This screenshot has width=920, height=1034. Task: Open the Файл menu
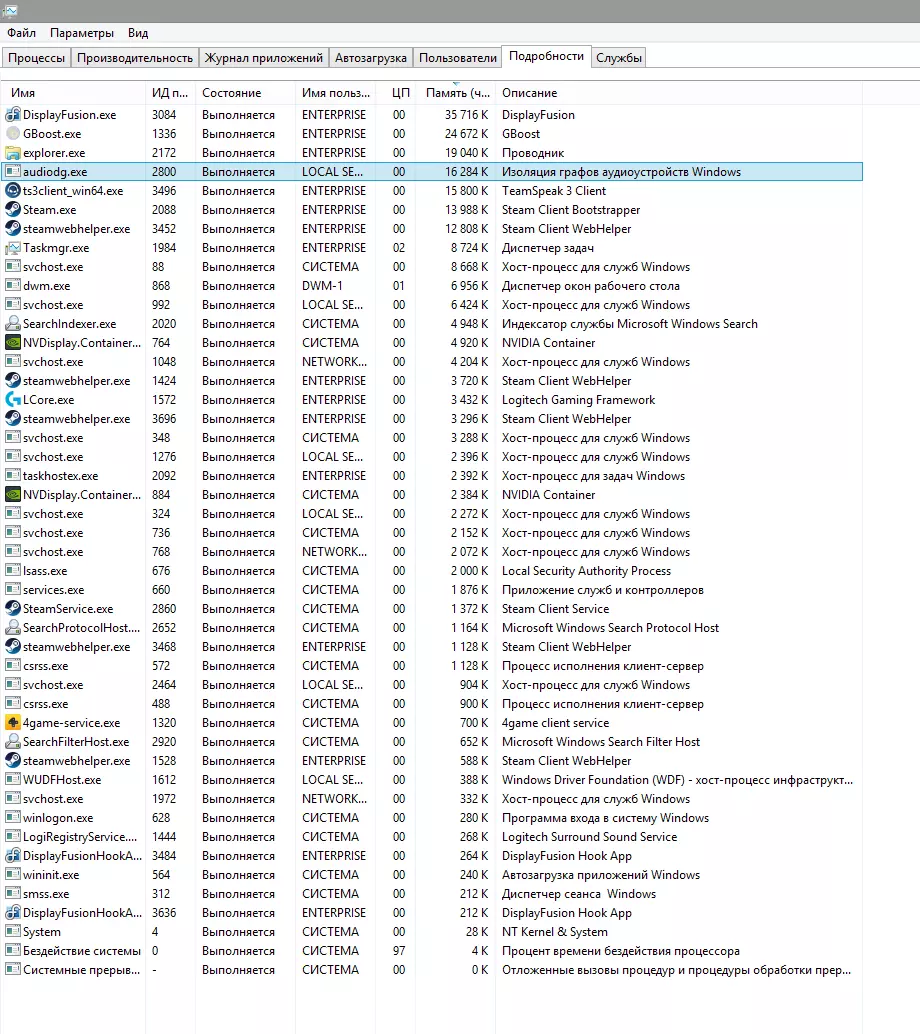coord(21,33)
